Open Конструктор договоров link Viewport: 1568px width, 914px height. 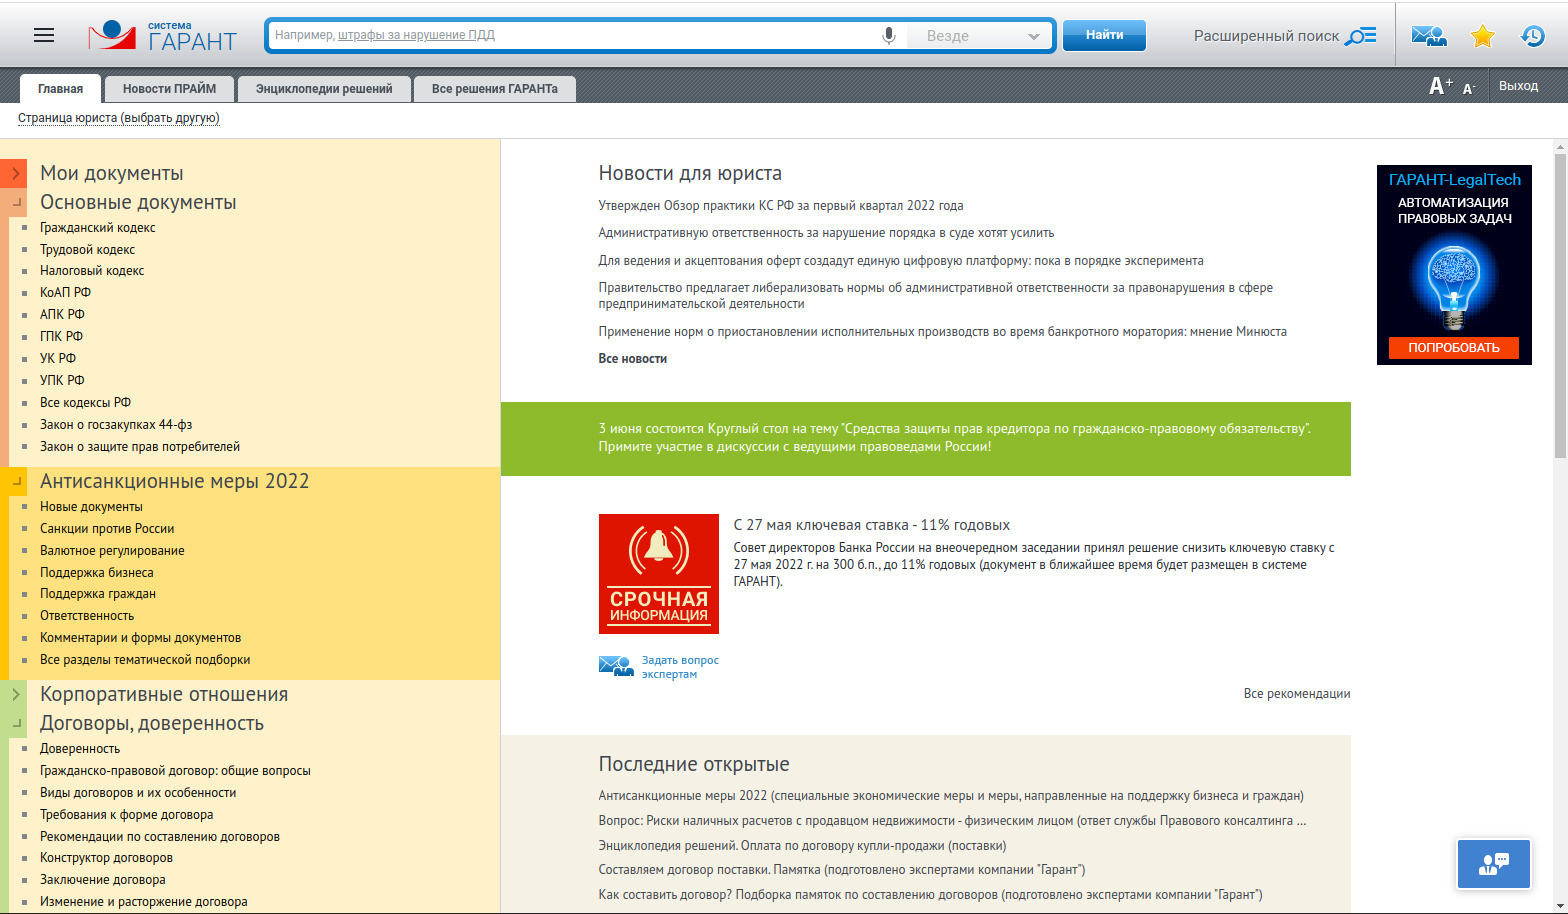tap(106, 858)
